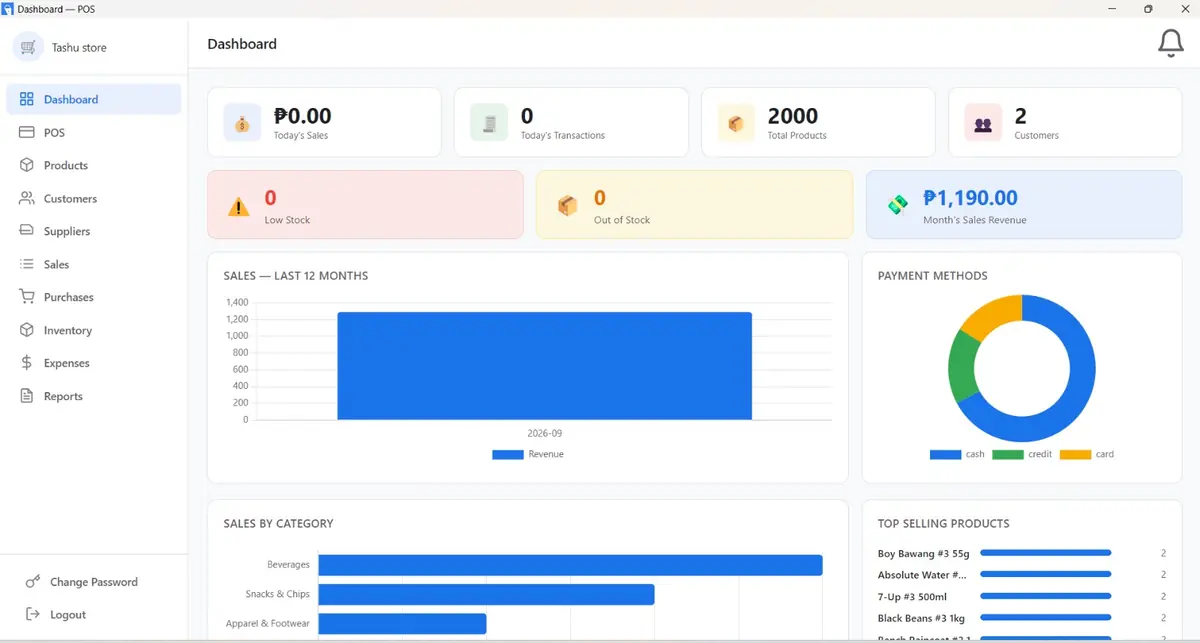The image size is (1200, 643).
Task: Click the POS card icon in sidebar
Action: point(27,132)
